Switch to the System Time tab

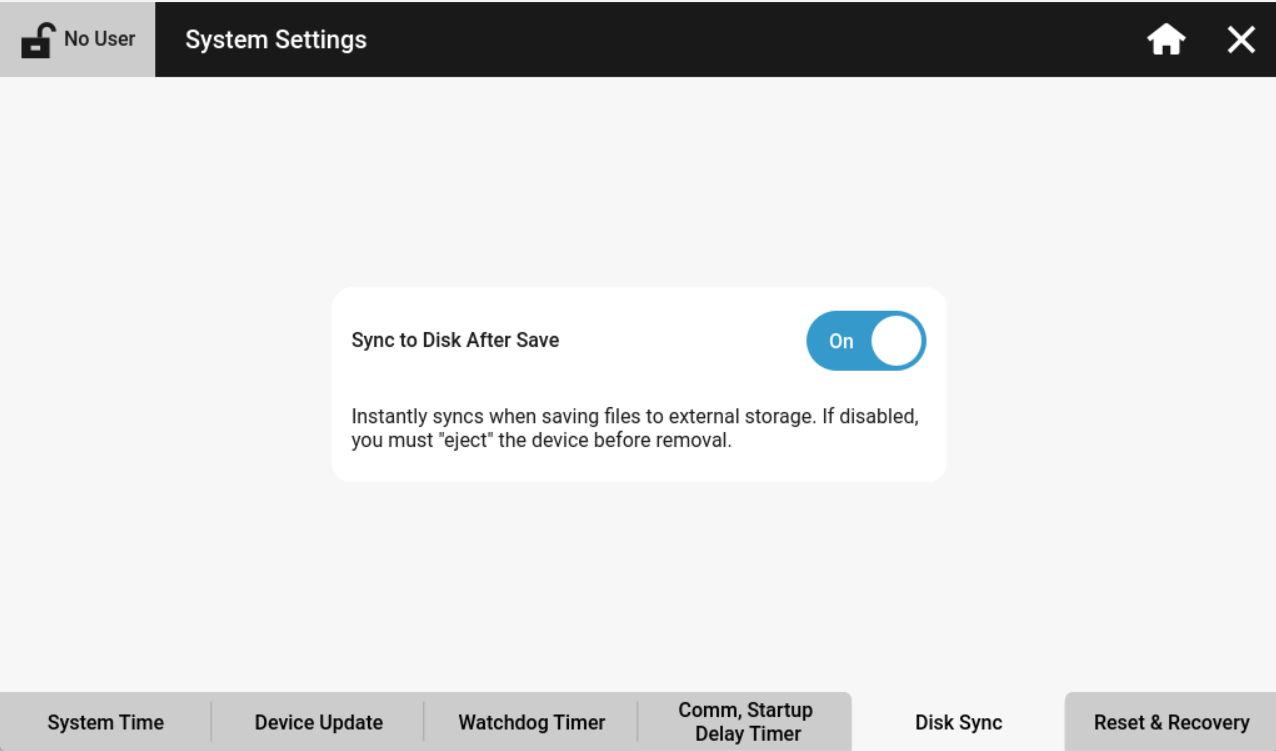point(105,722)
